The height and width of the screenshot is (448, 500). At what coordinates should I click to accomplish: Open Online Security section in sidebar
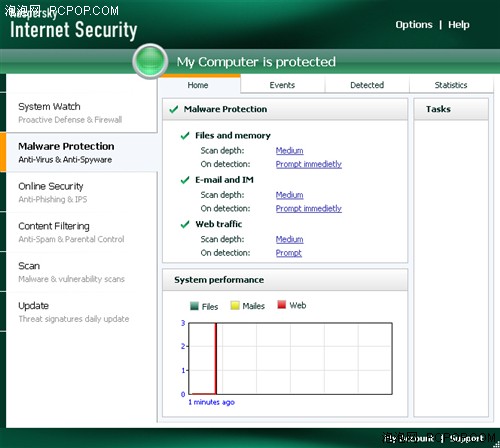click(x=82, y=192)
